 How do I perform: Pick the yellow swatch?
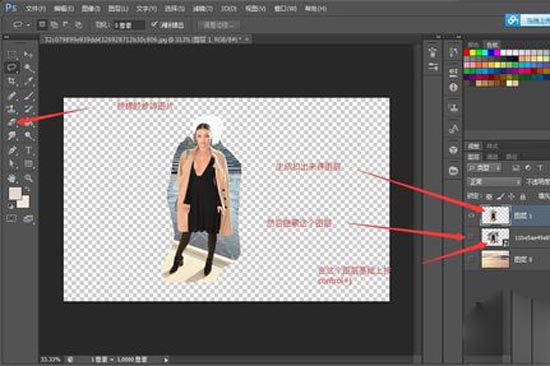click(472, 53)
